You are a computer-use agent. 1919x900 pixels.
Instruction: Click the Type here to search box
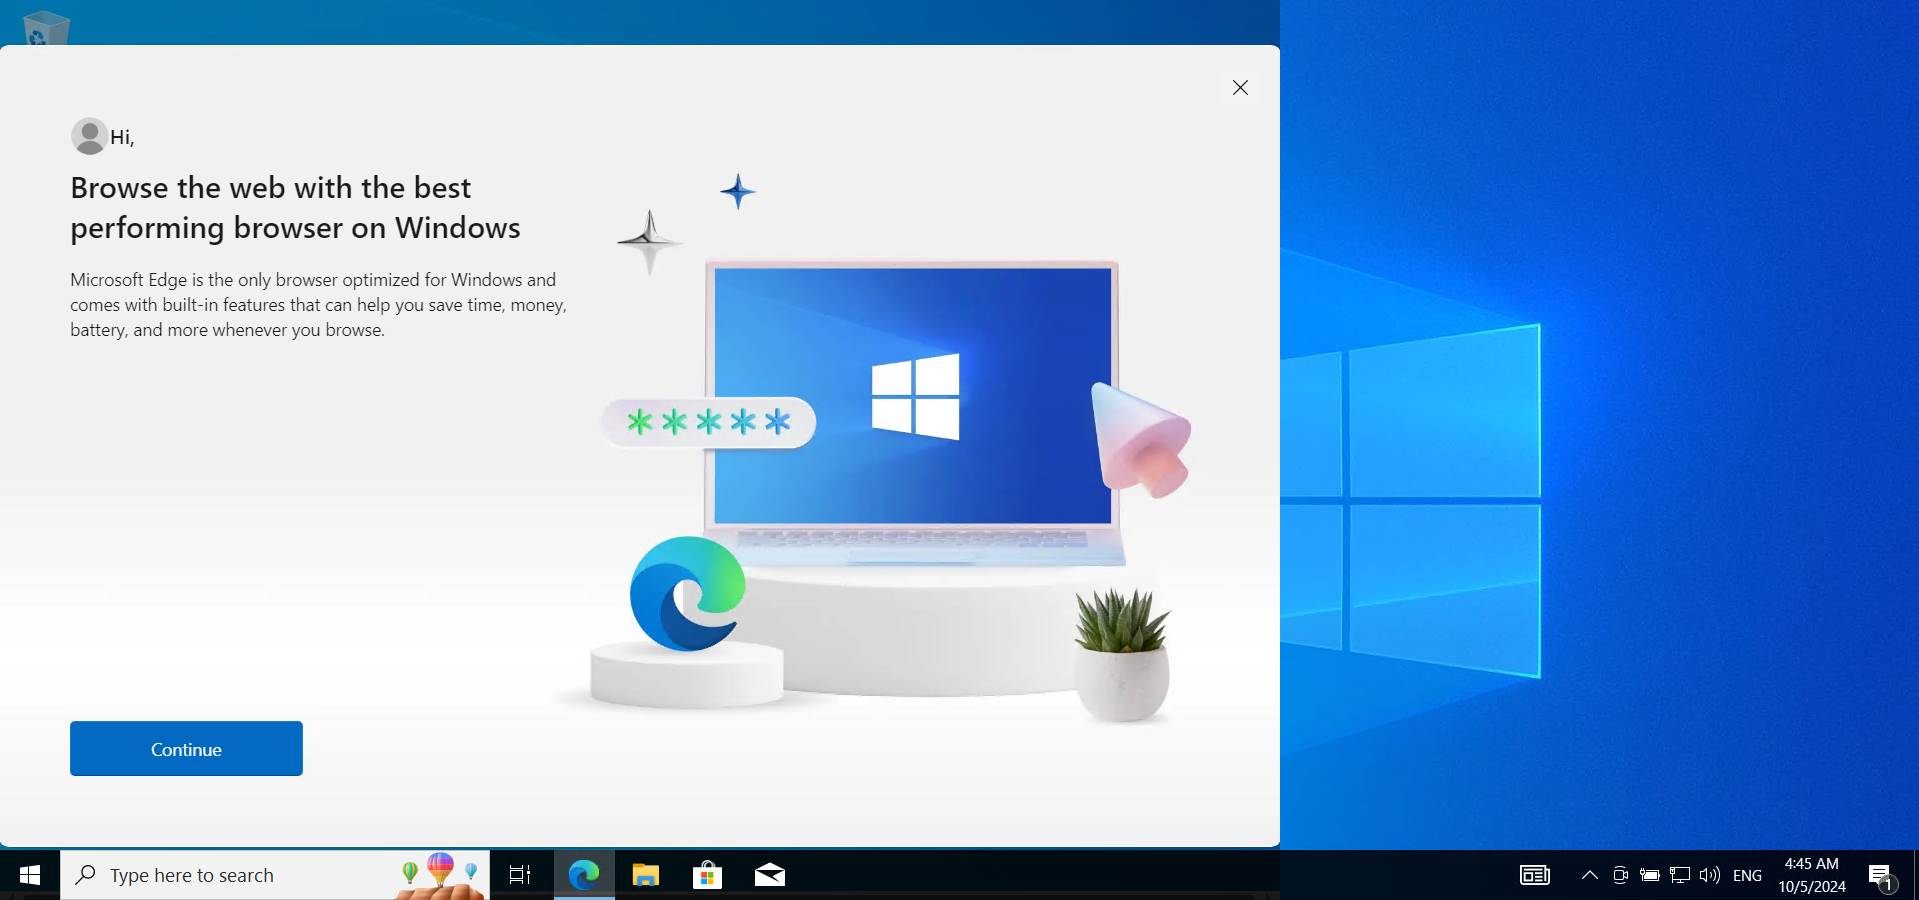click(x=275, y=875)
